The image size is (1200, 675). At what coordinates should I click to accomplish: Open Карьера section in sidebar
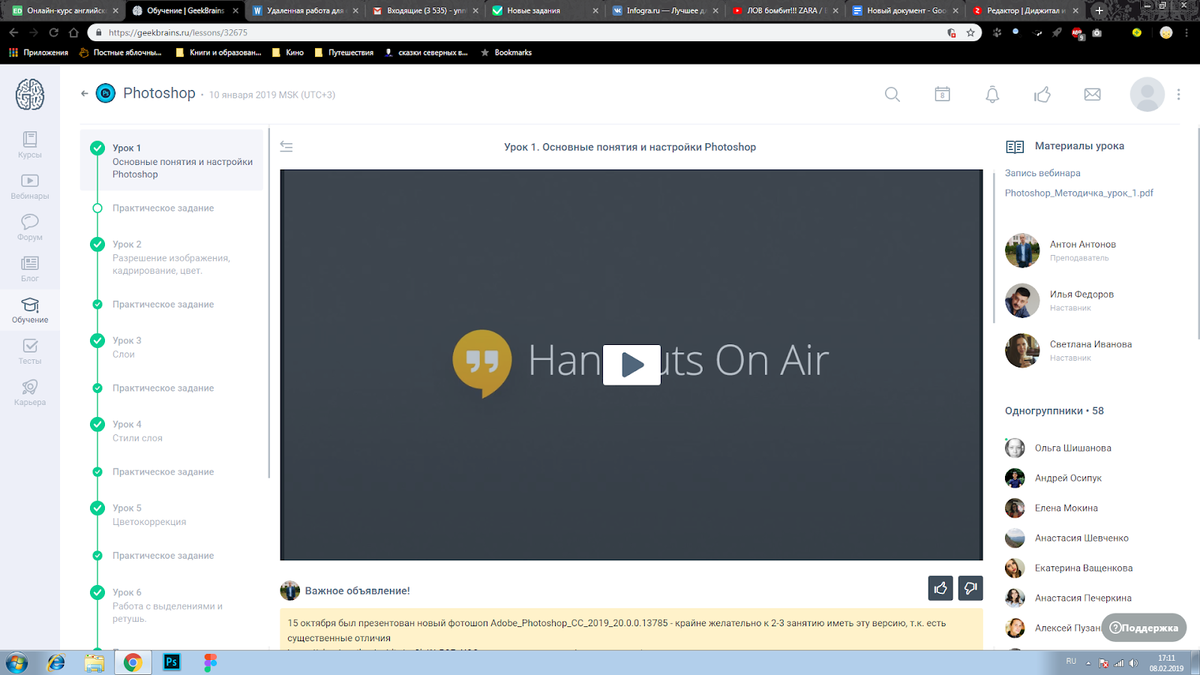(x=30, y=393)
